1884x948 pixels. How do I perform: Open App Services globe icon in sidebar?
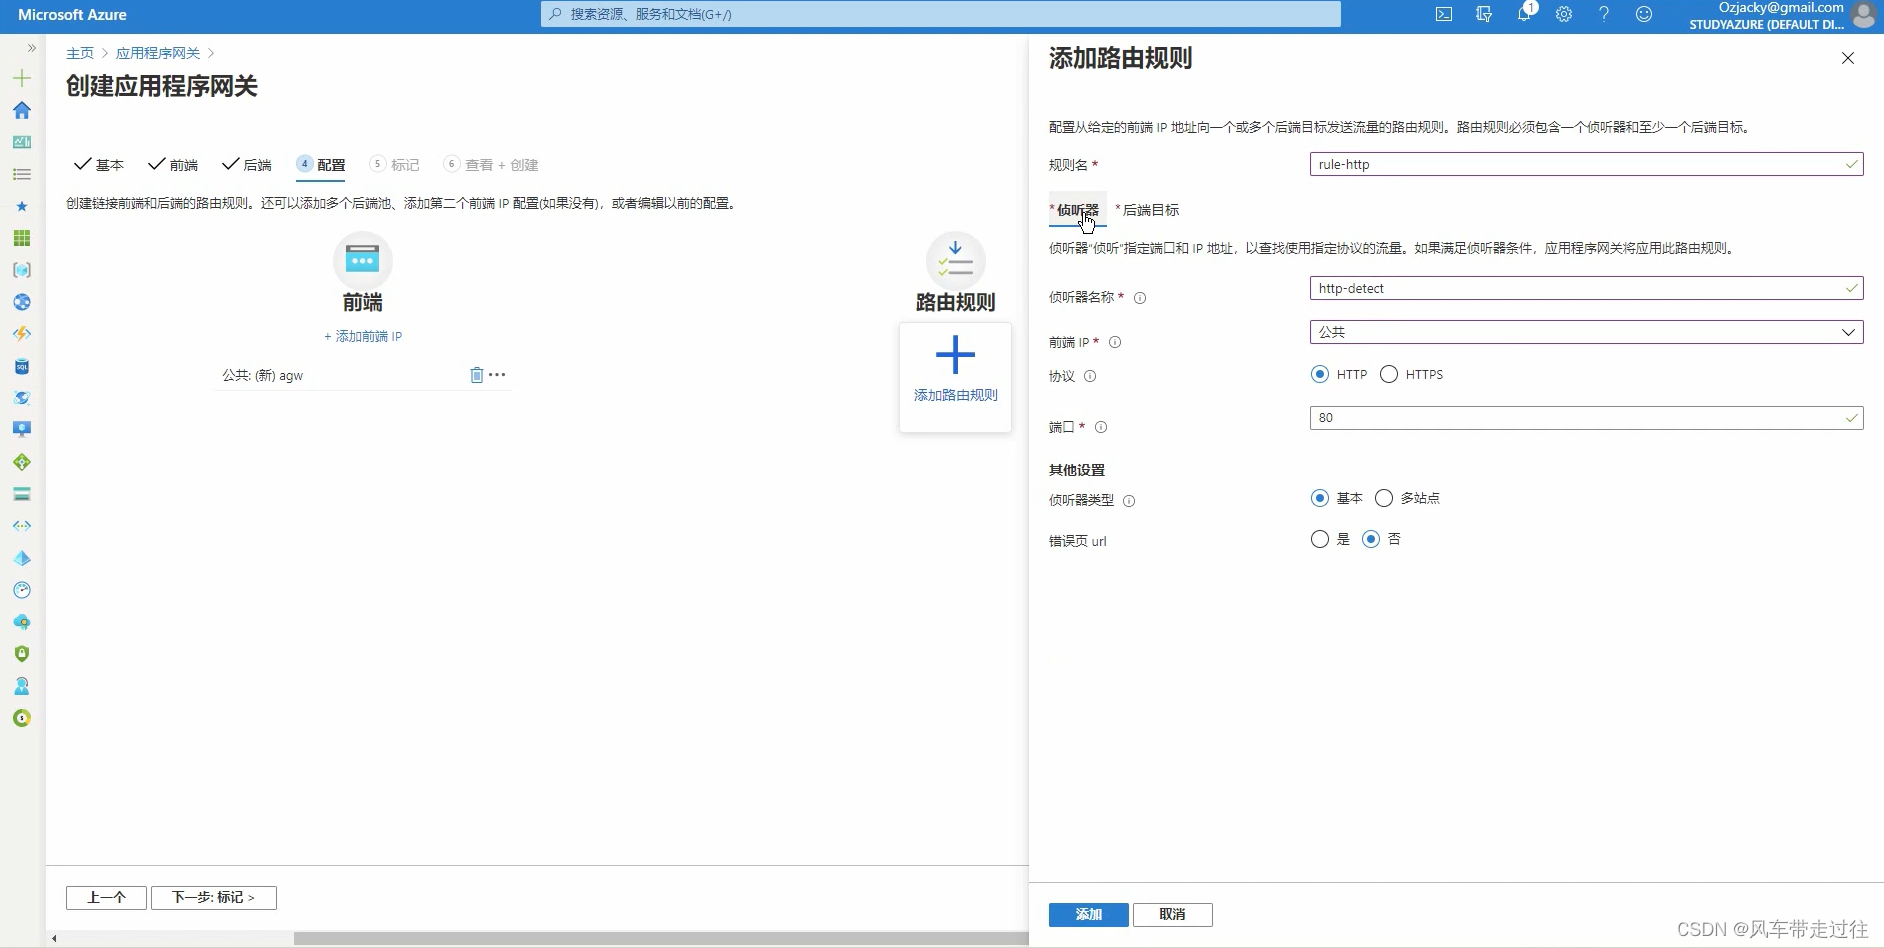click(22, 302)
